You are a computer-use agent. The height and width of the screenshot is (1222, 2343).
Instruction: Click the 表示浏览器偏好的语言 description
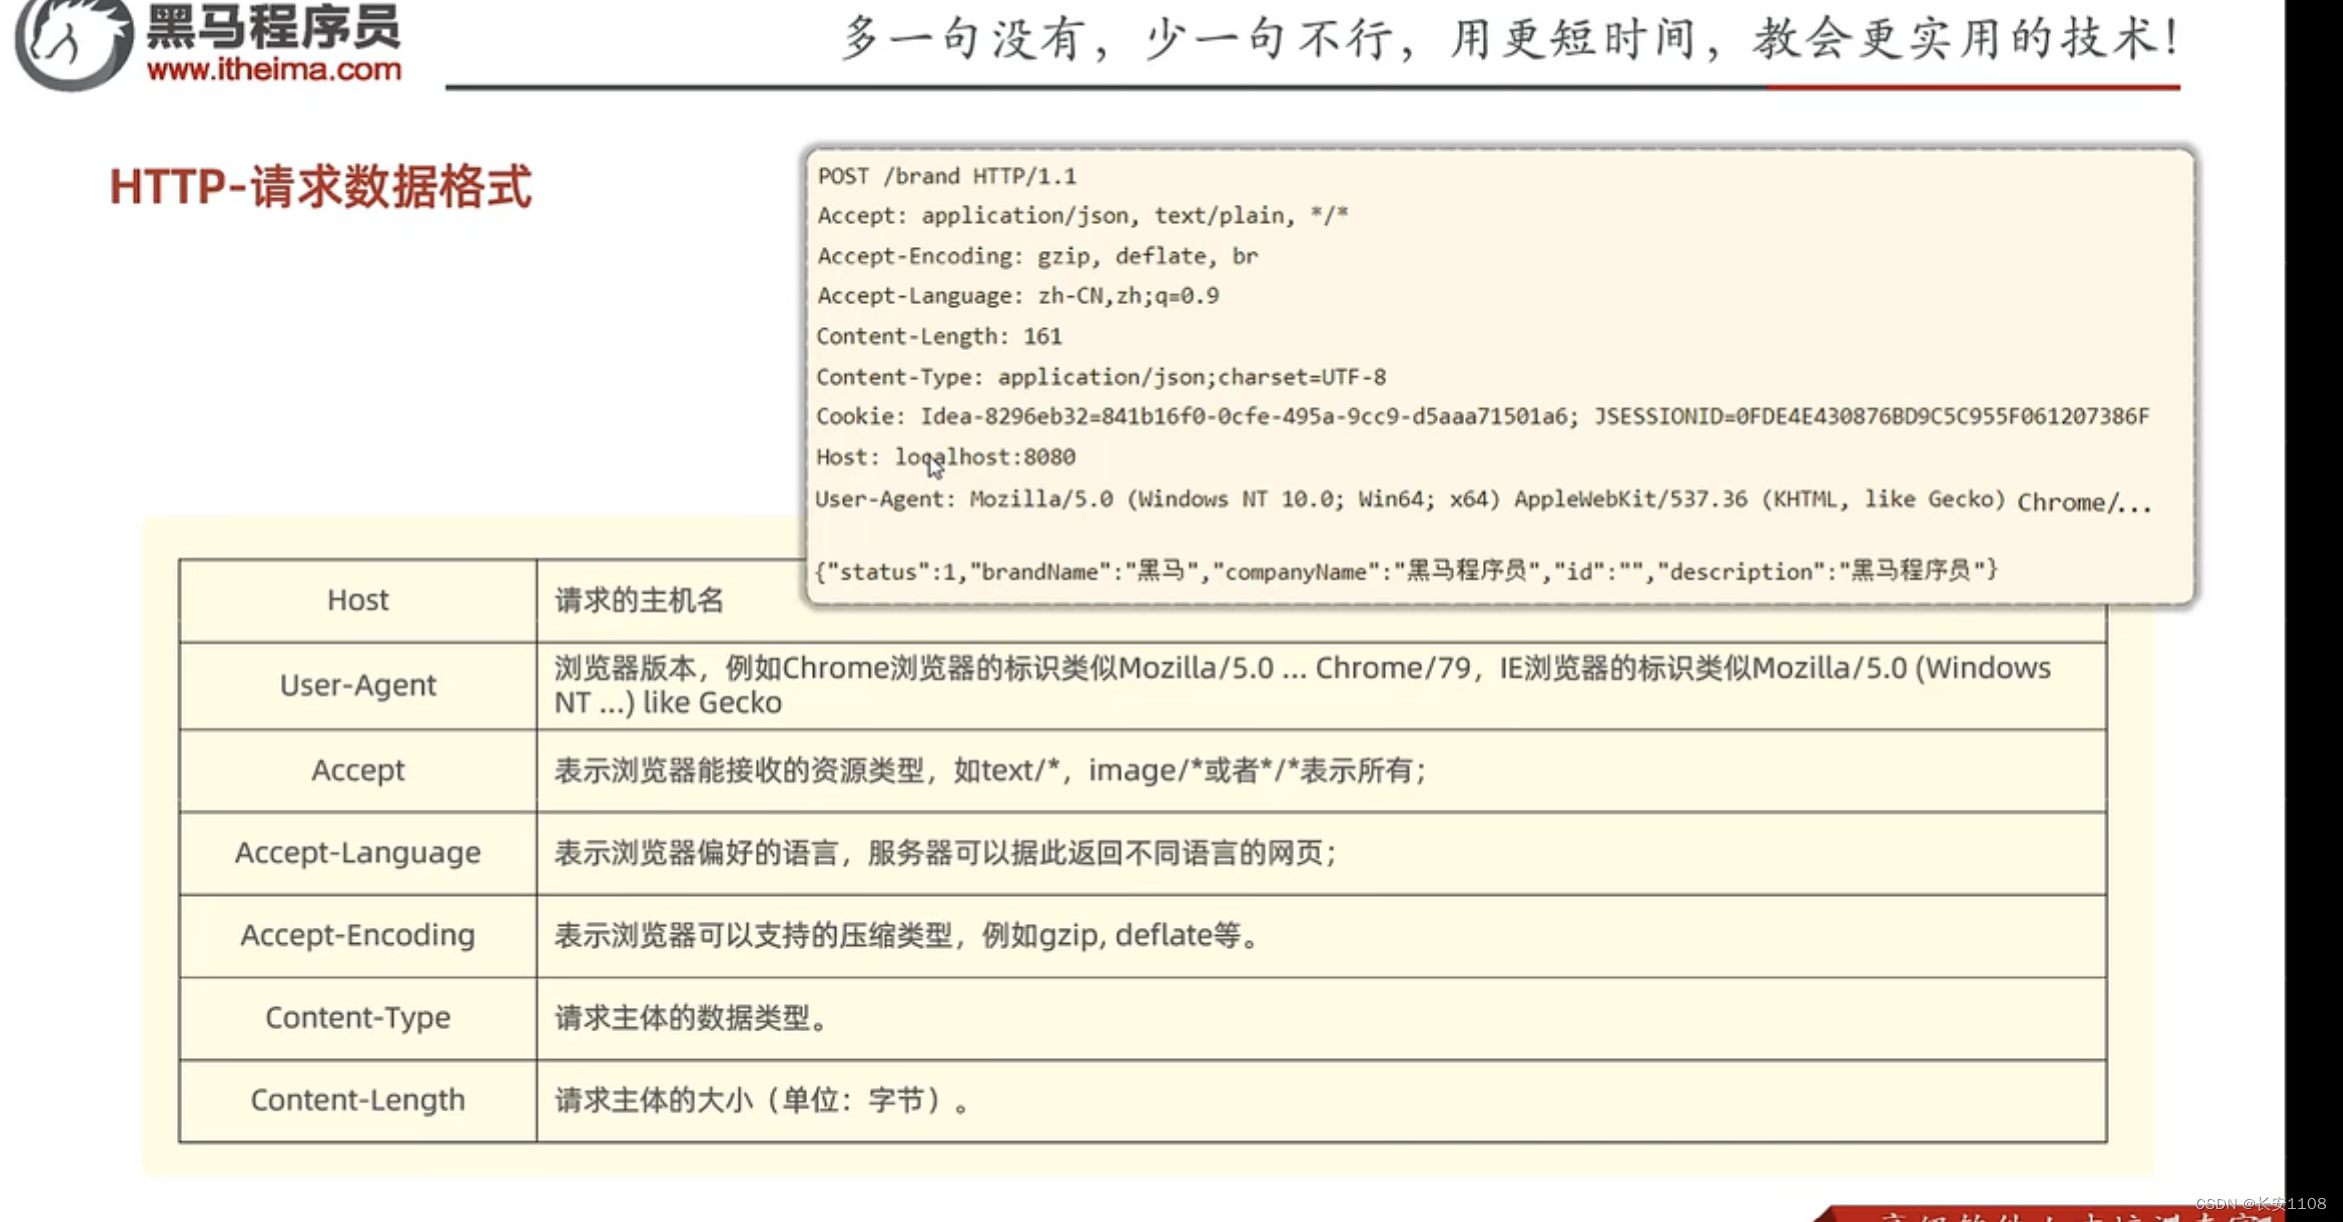(1321, 853)
